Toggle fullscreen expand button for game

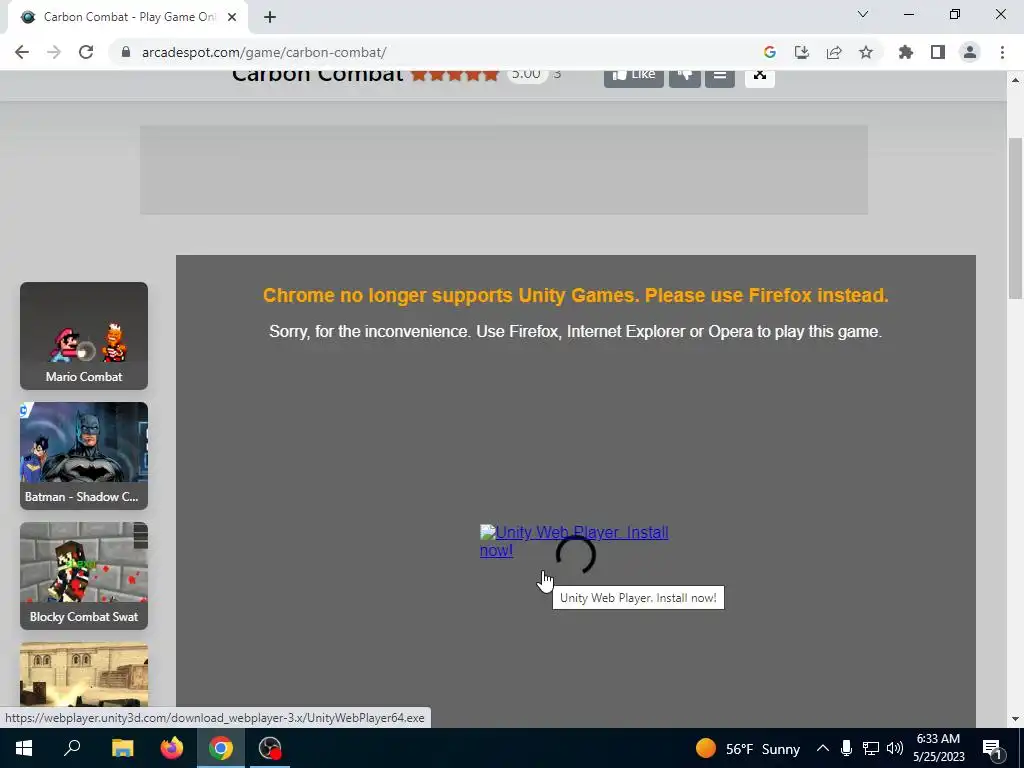point(760,77)
